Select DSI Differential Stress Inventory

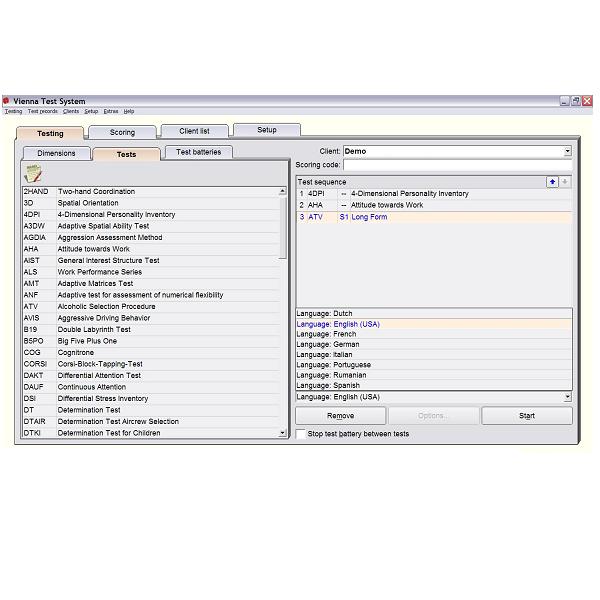pos(151,398)
